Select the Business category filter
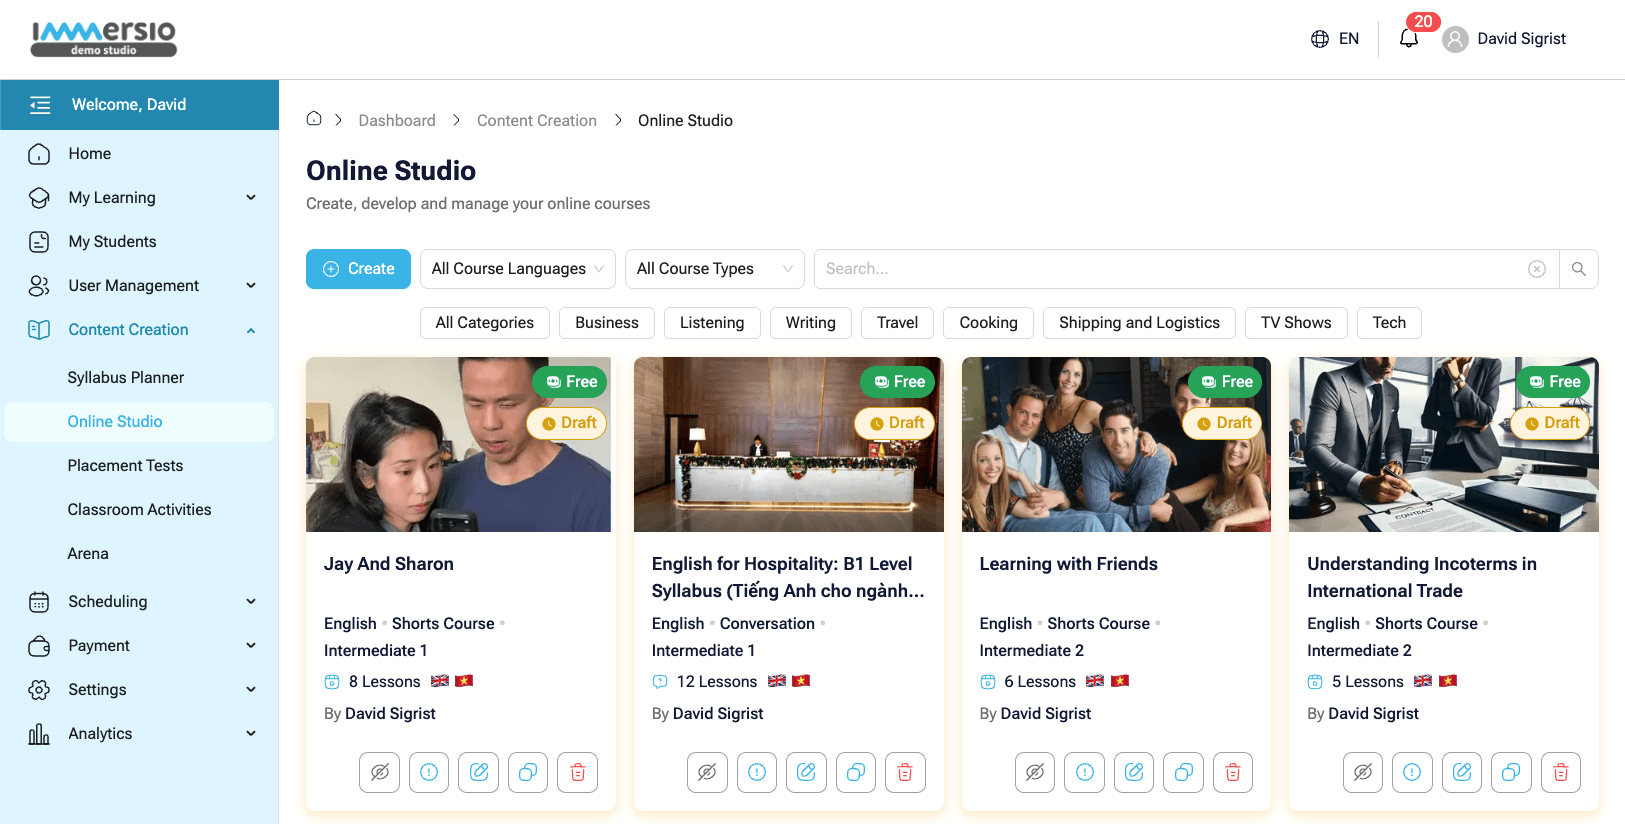Screen dimensions: 1625x824 [x=606, y=323]
